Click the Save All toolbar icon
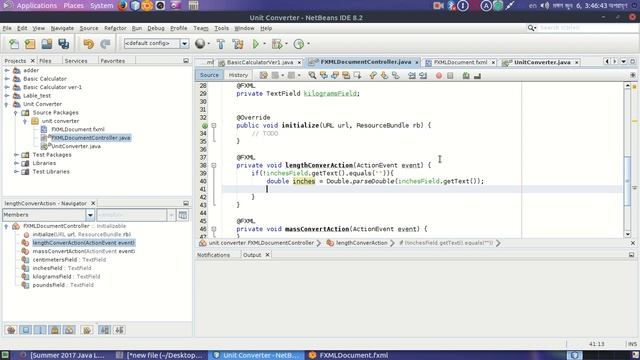Image resolution: width=640 pixels, height=360 pixels. click(64, 44)
